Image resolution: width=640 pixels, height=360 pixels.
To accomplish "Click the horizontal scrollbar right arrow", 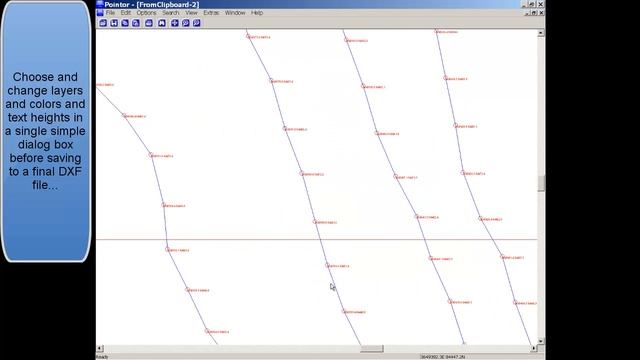I will (x=534, y=348).
